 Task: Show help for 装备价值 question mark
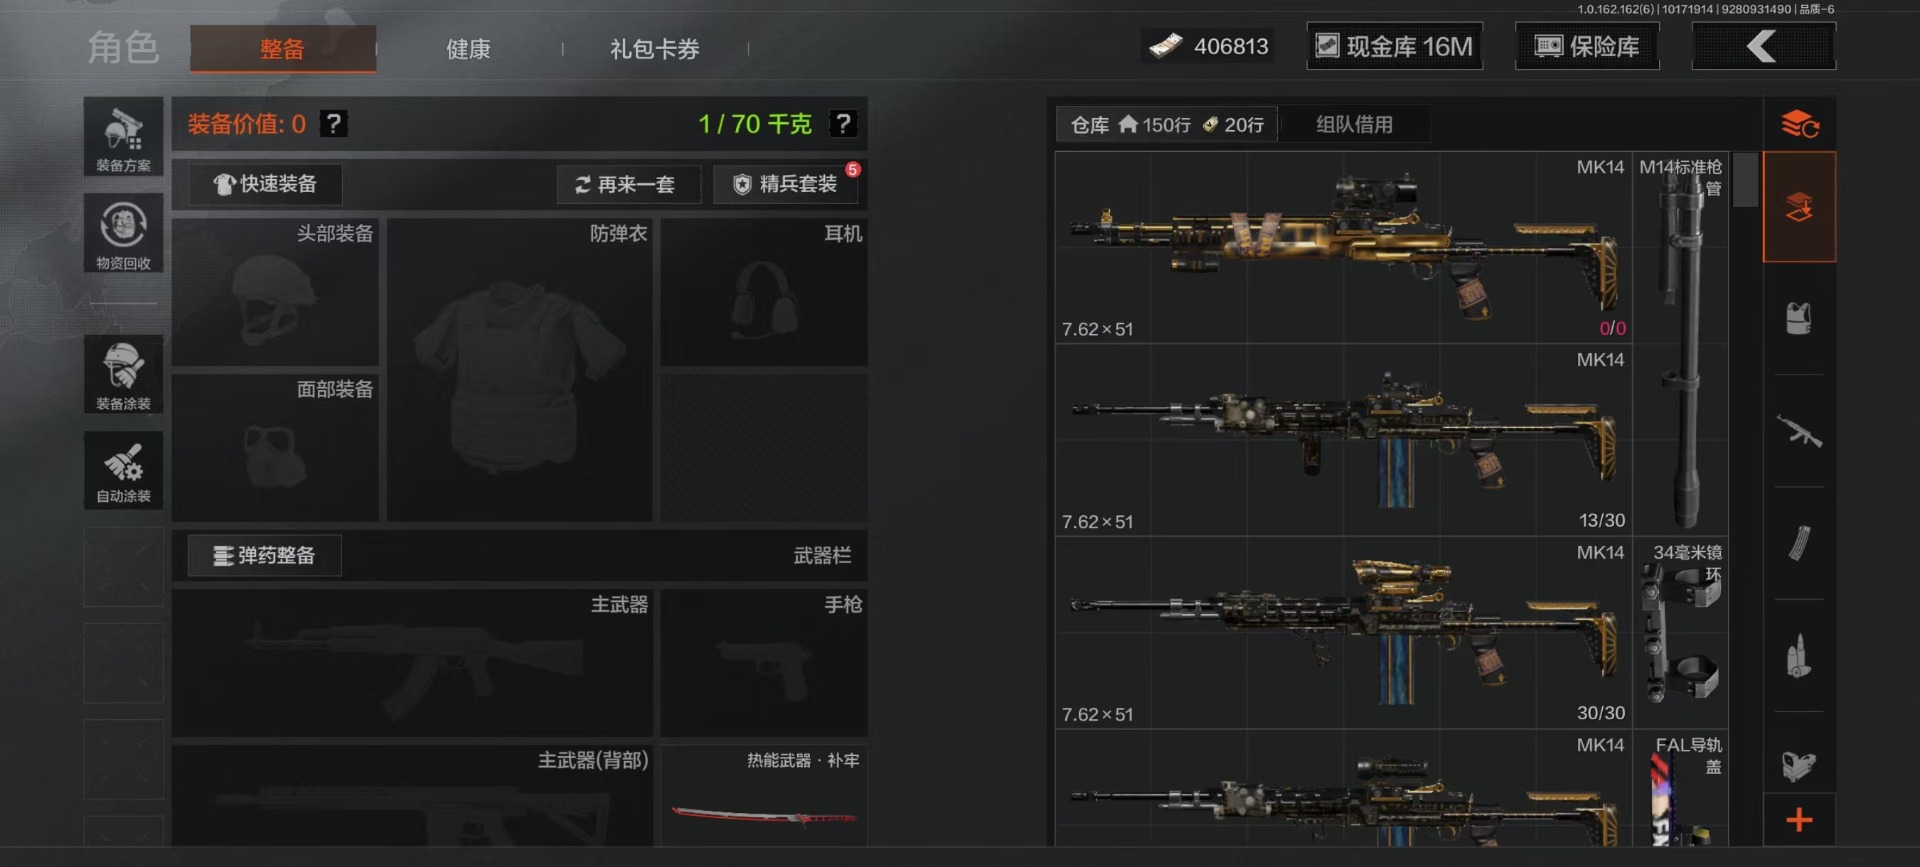333,124
